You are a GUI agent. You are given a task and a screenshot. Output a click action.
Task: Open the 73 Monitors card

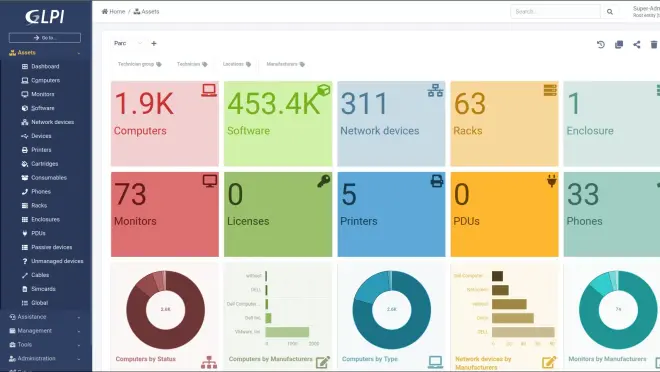[165, 214]
